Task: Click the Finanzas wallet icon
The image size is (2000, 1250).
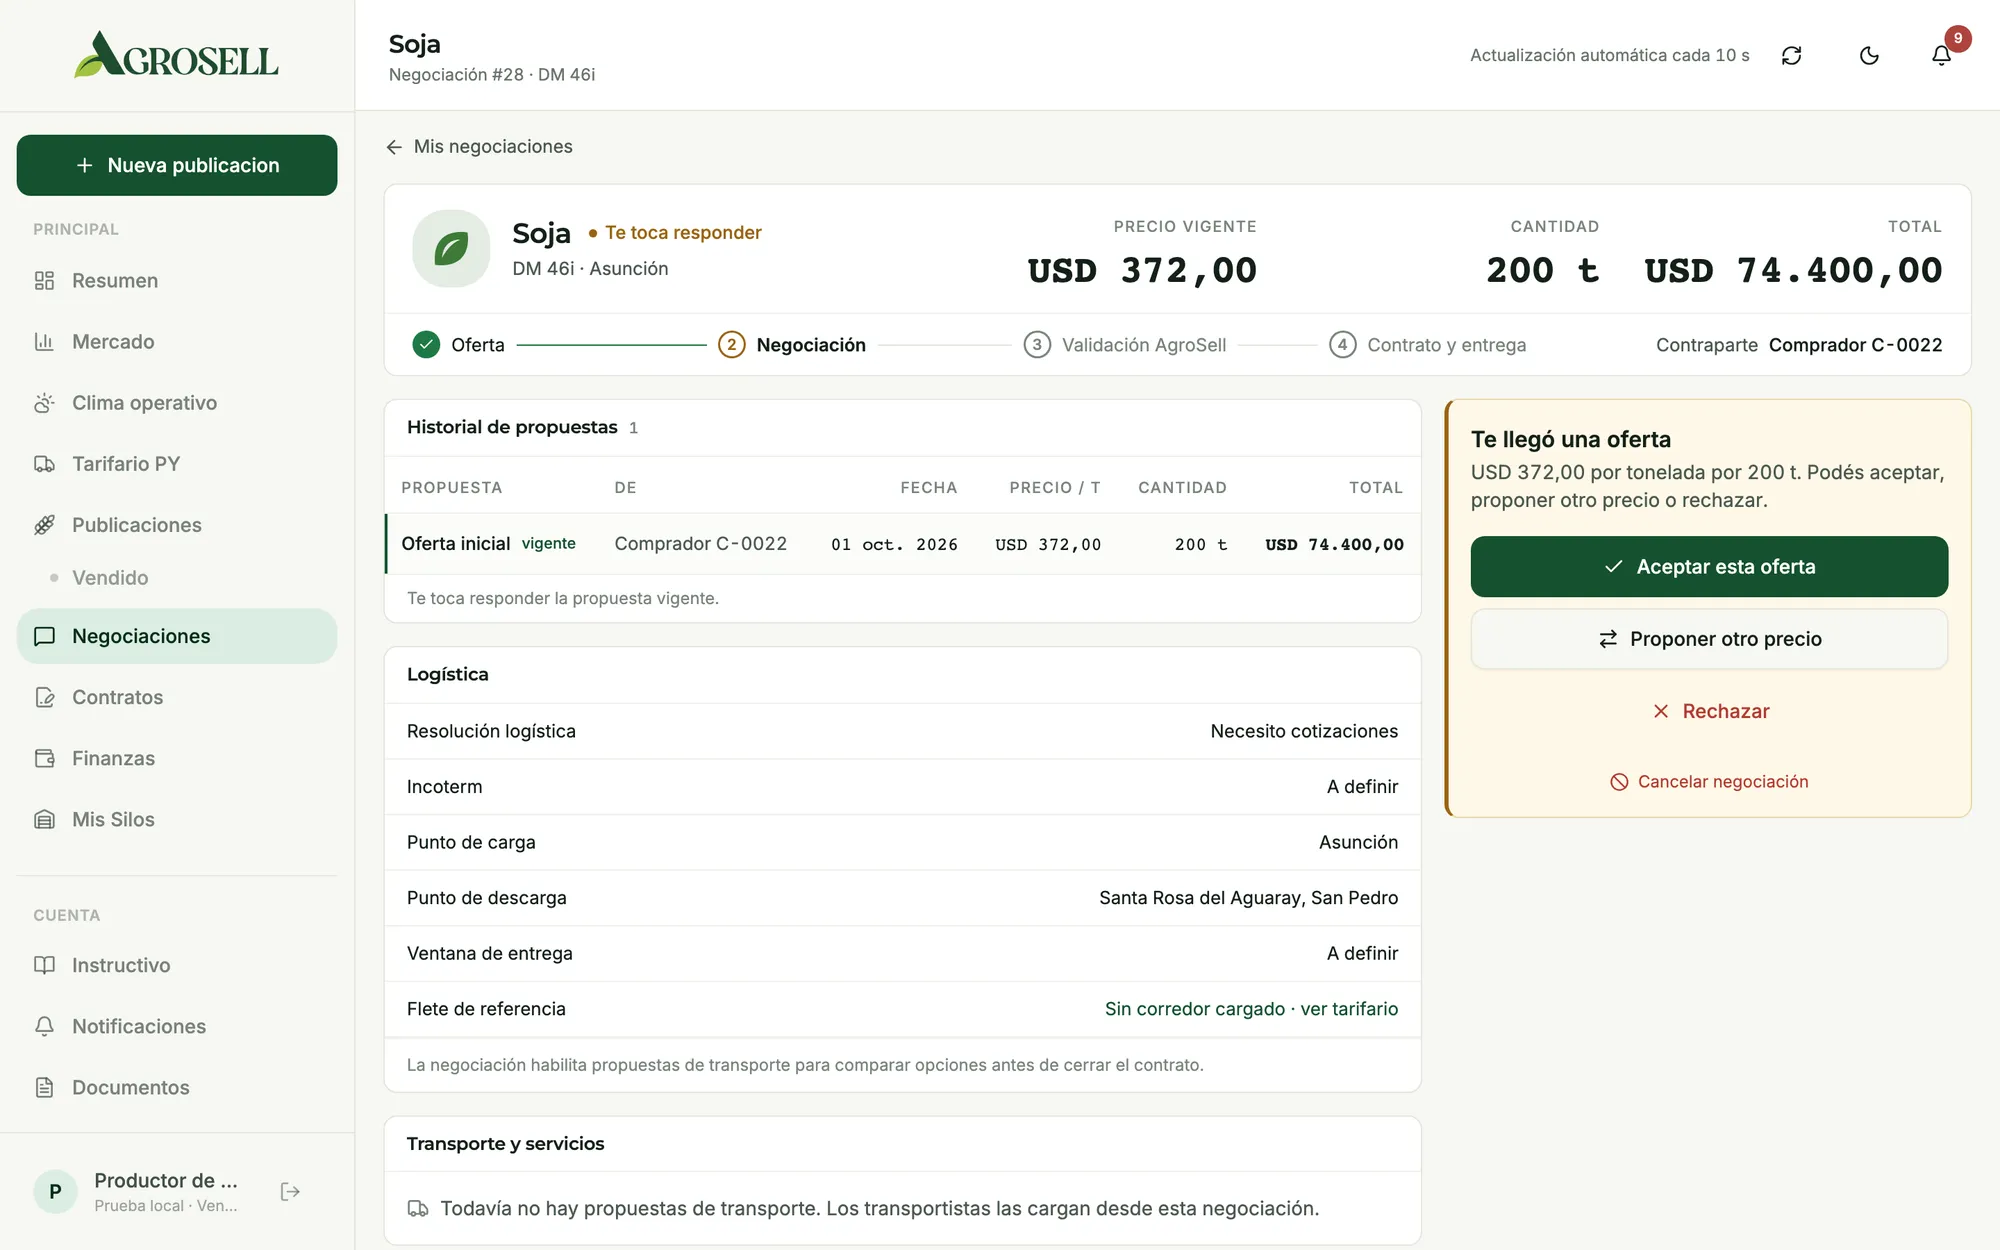Action: [x=44, y=758]
